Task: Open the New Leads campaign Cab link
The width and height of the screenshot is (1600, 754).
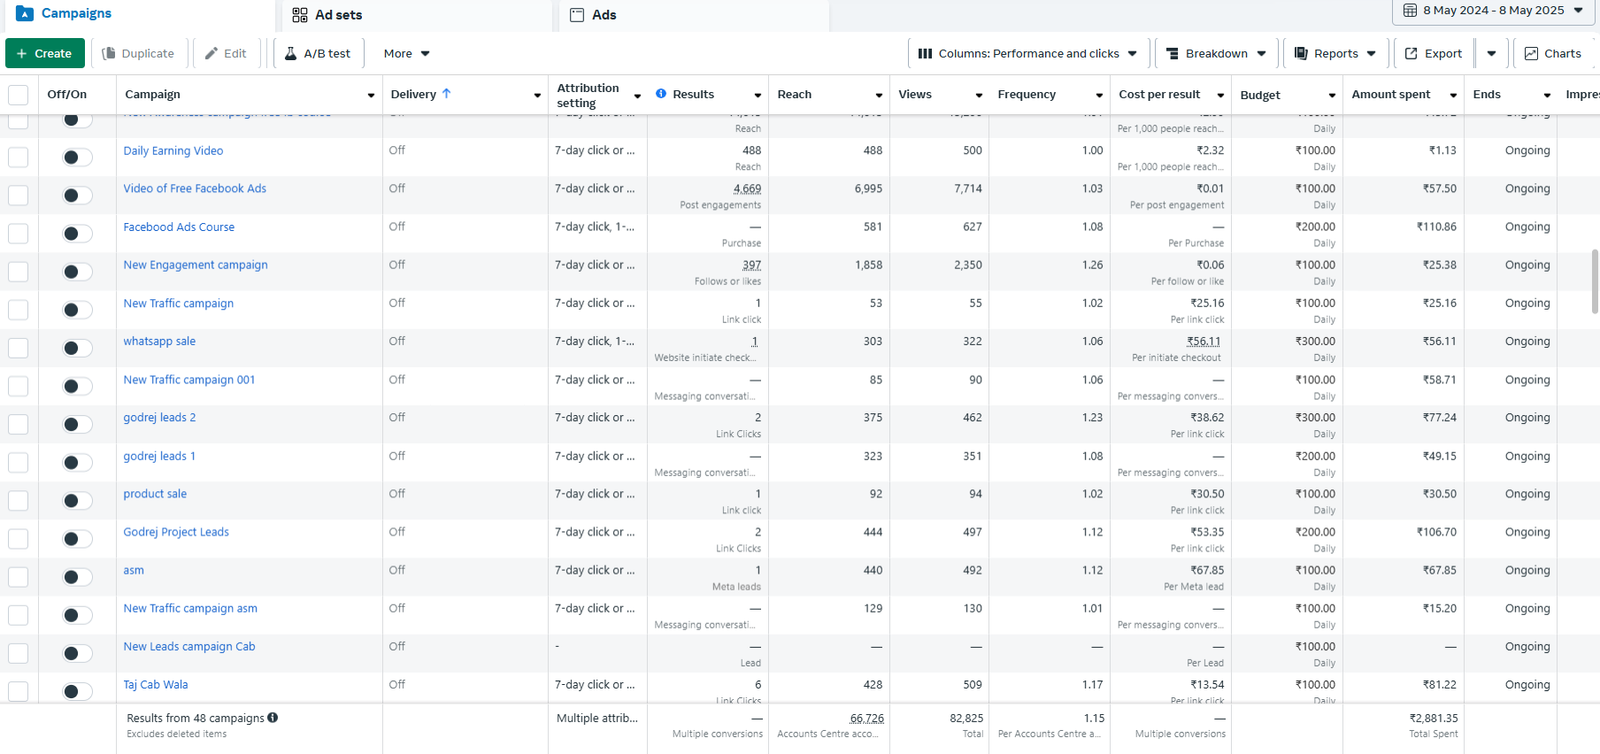Action: [x=189, y=647]
